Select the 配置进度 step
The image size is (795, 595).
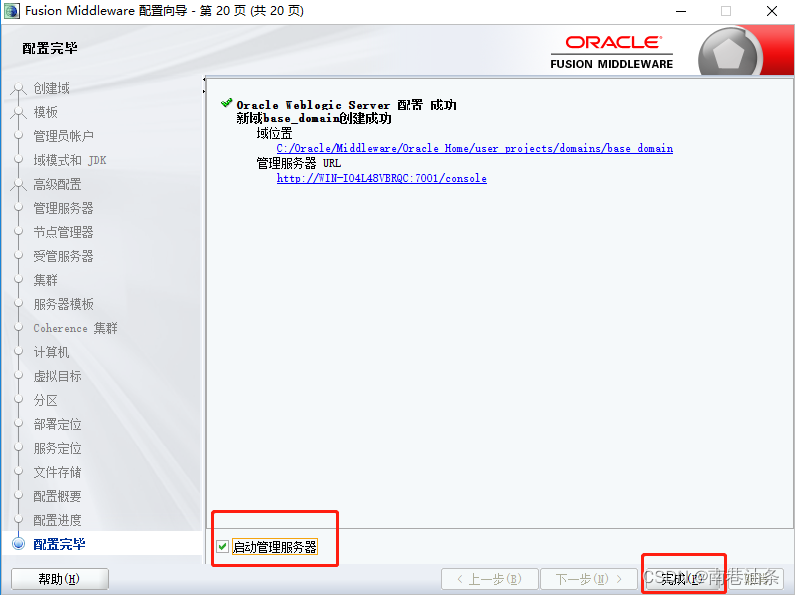click(x=57, y=520)
